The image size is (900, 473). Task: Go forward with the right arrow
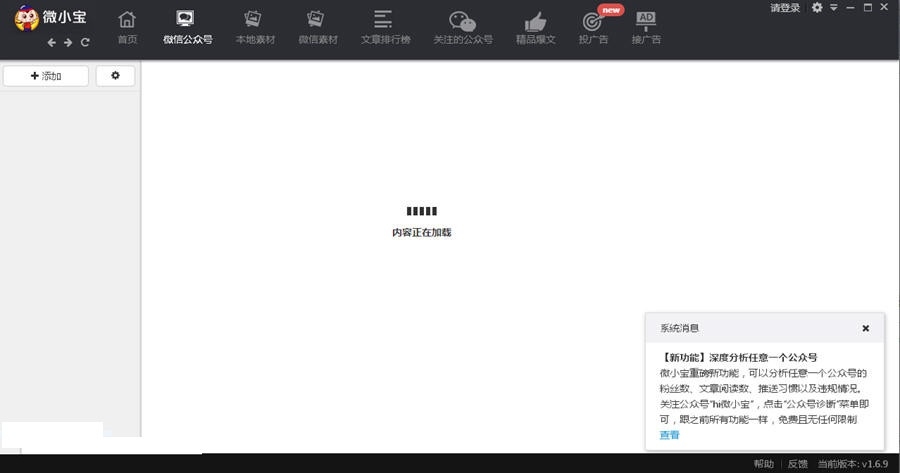(68, 42)
